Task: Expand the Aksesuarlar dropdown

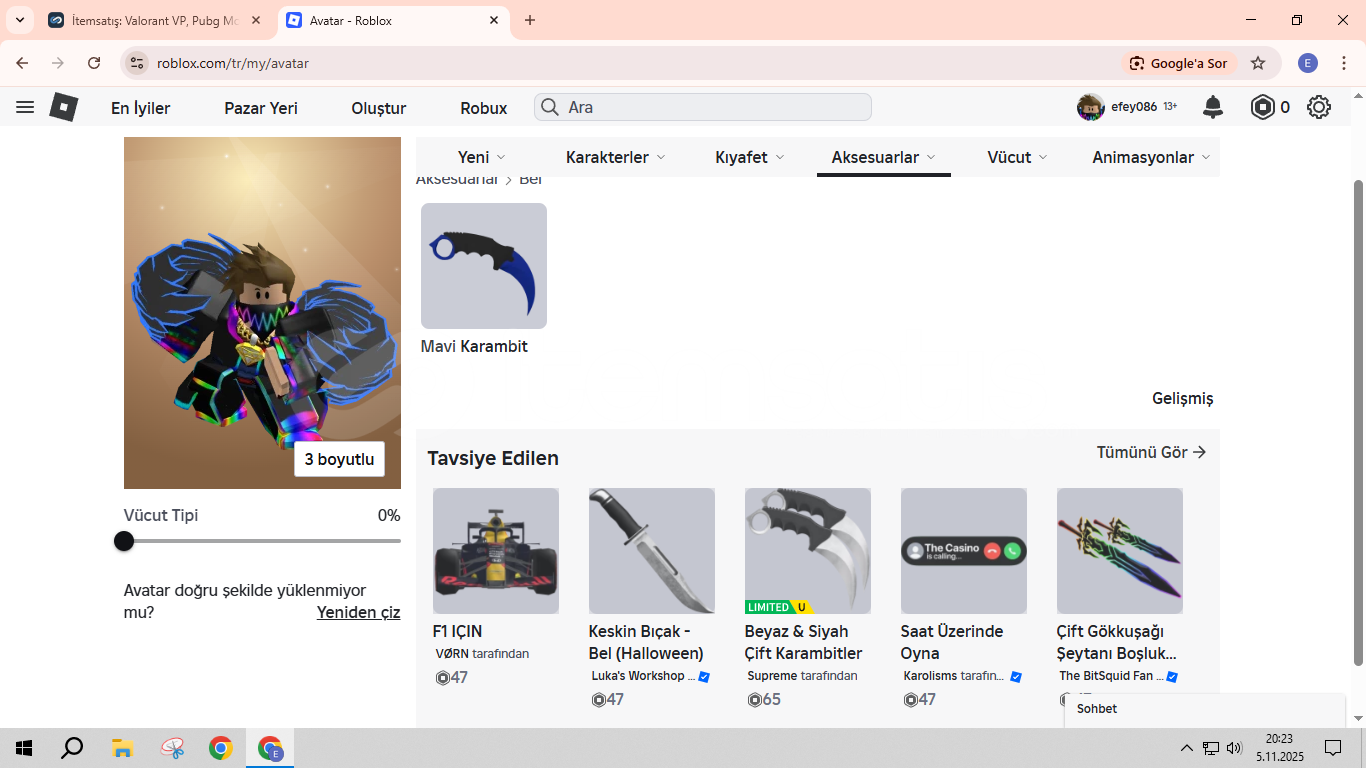Action: pos(884,157)
